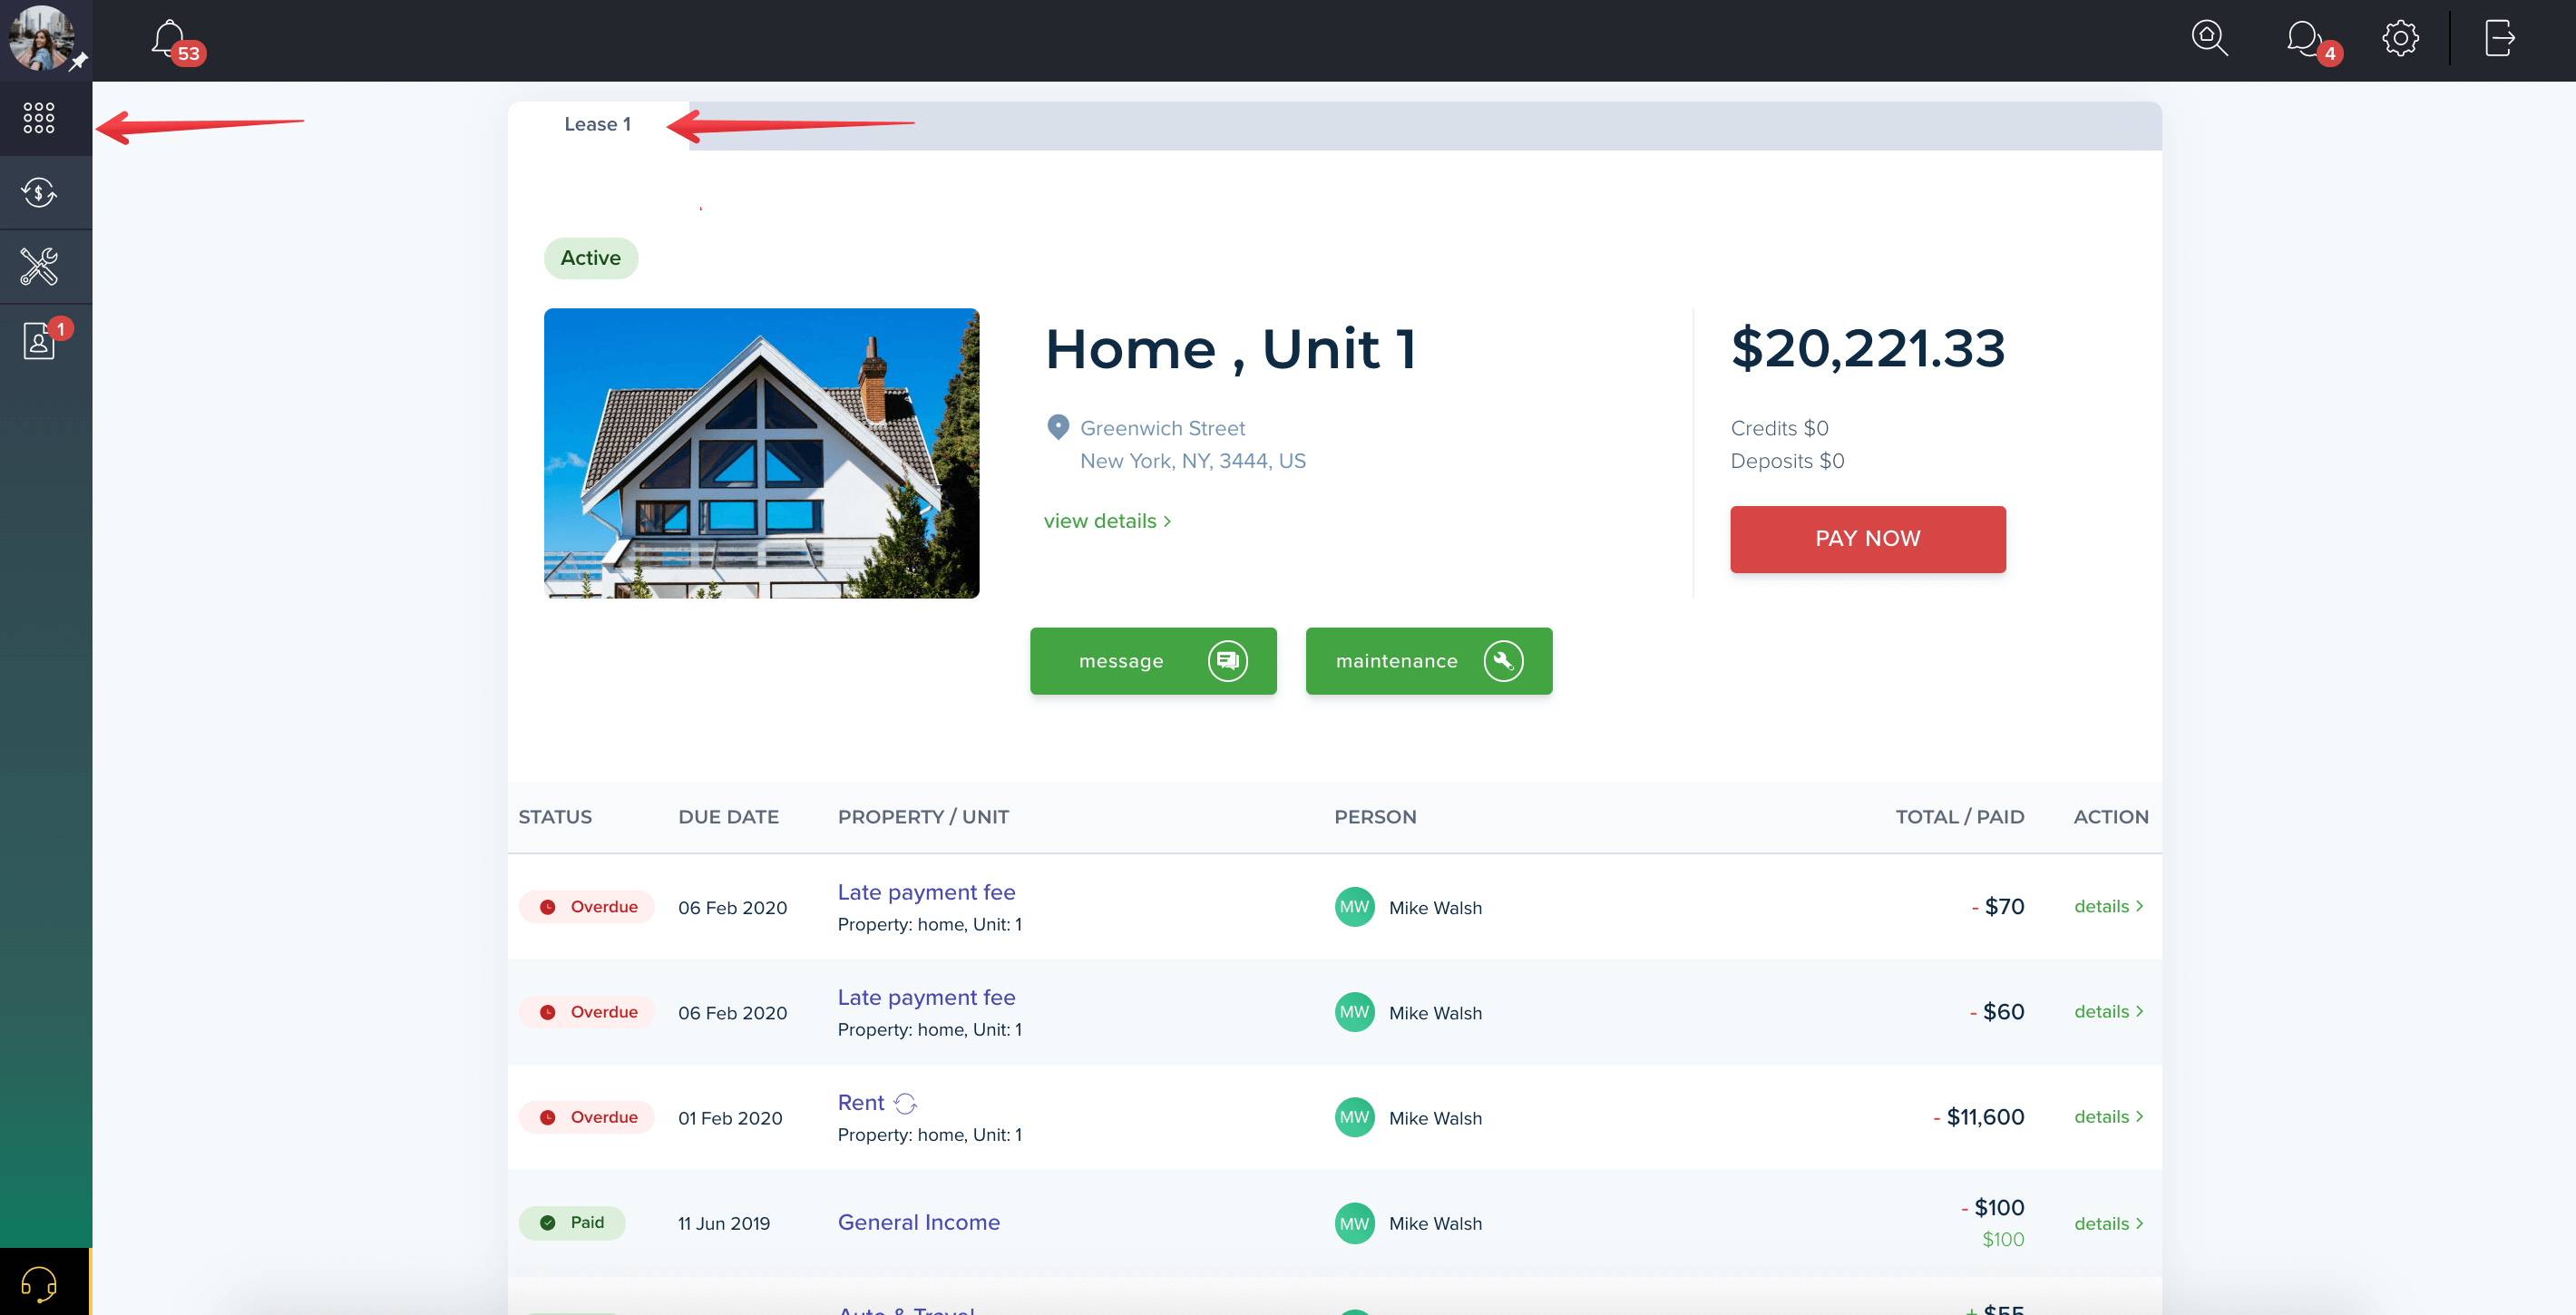The height and width of the screenshot is (1315, 2576).
Task: Open the dashboard grid menu icon
Action: coord(39,118)
